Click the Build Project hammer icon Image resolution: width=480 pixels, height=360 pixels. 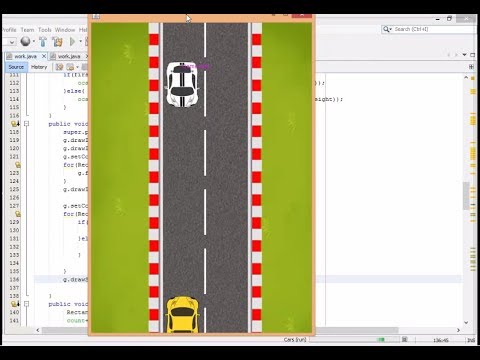[43, 42]
